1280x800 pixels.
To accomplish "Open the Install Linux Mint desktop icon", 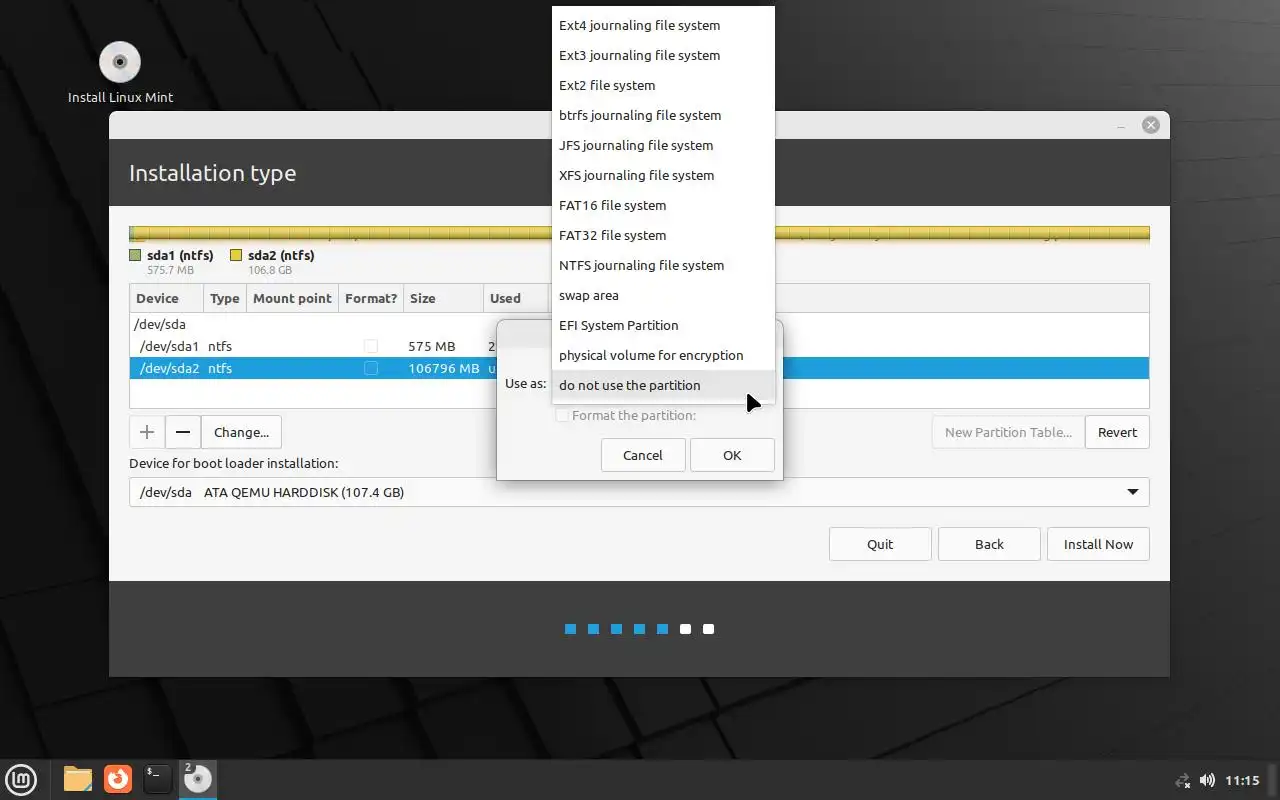I will point(120,72).
